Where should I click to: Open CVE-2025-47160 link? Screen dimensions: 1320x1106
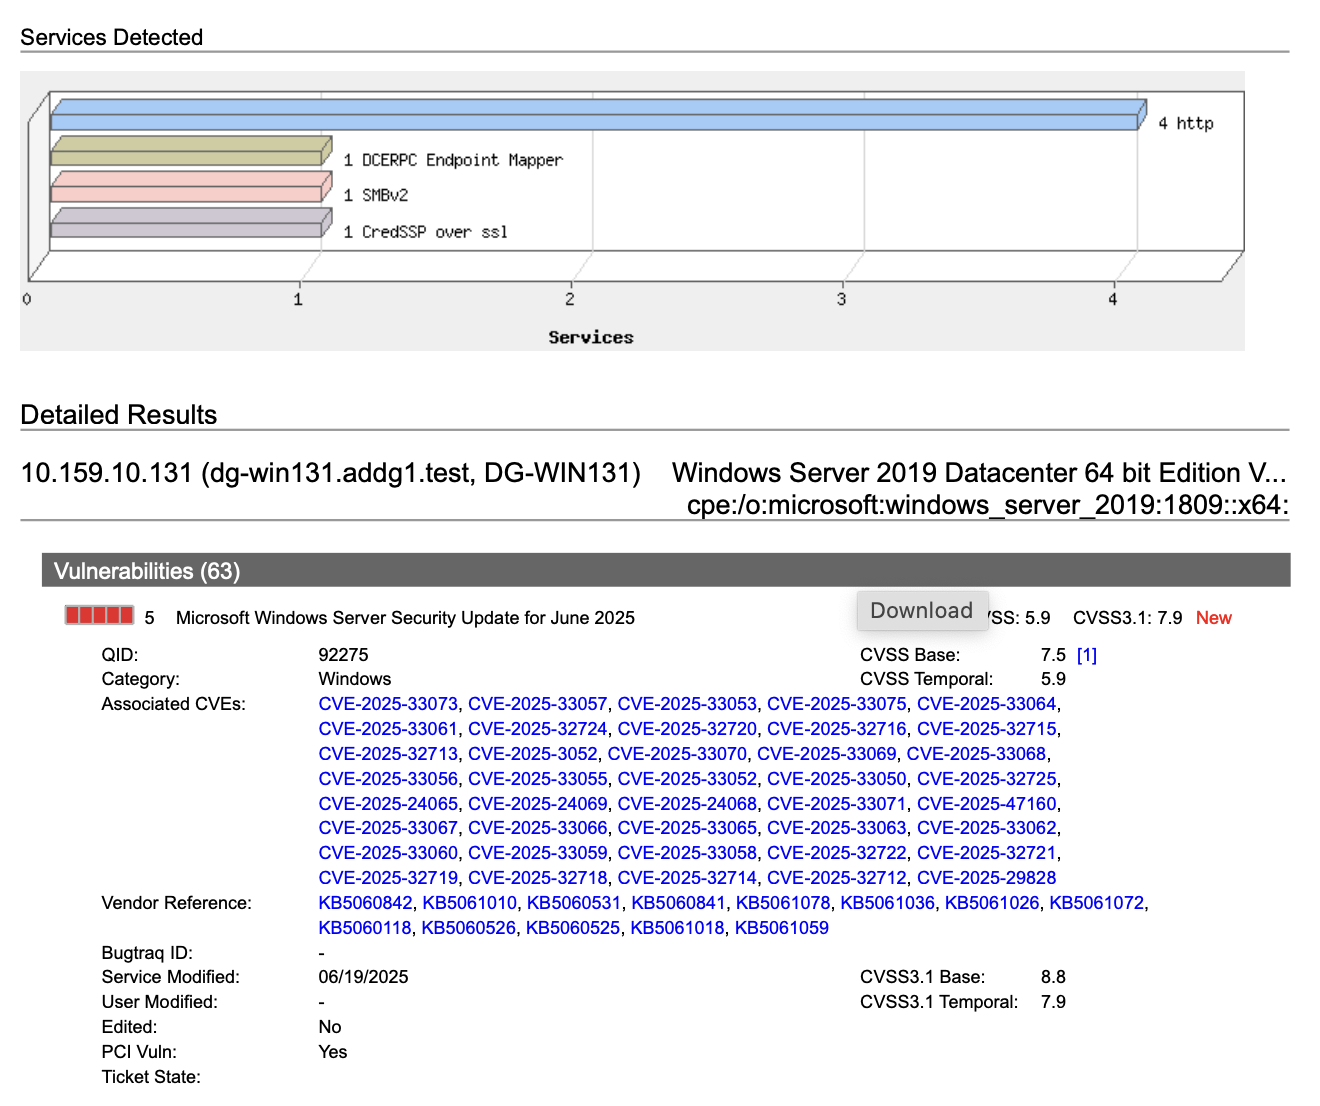pyautogui.click(x=987, y=804)
